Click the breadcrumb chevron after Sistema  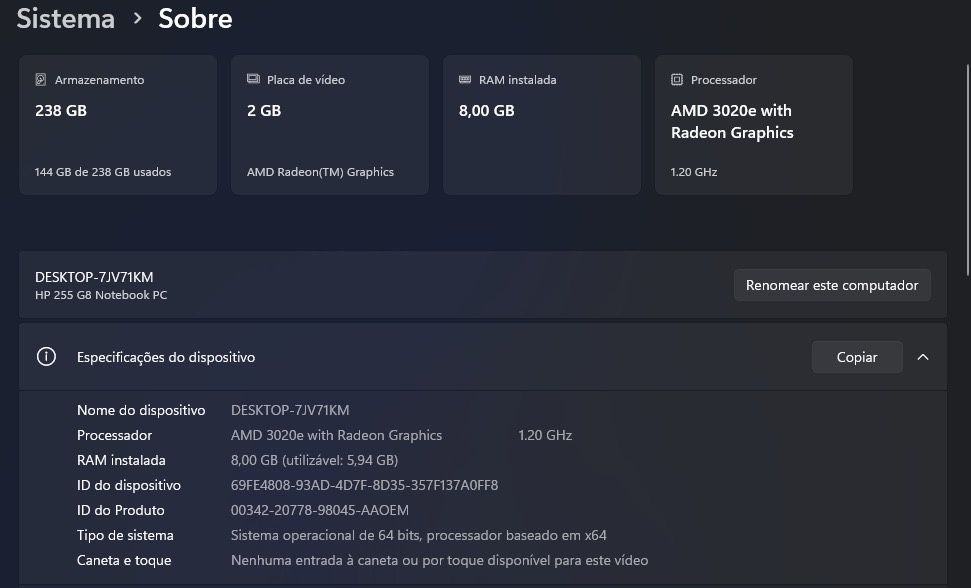coord(137,19)
